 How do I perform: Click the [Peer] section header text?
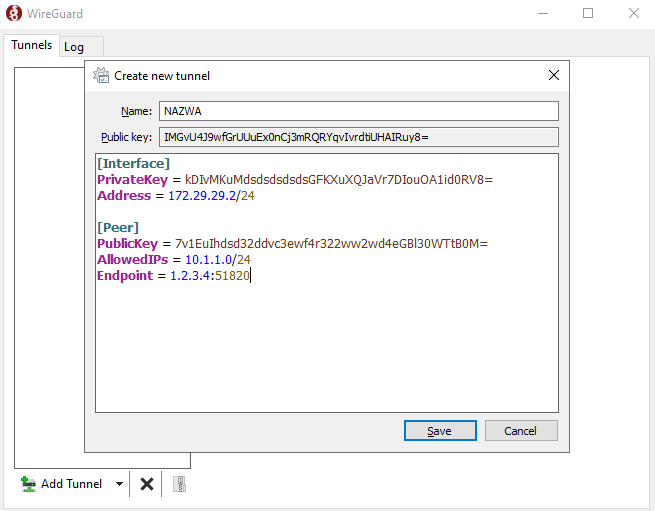coord(118,228)
